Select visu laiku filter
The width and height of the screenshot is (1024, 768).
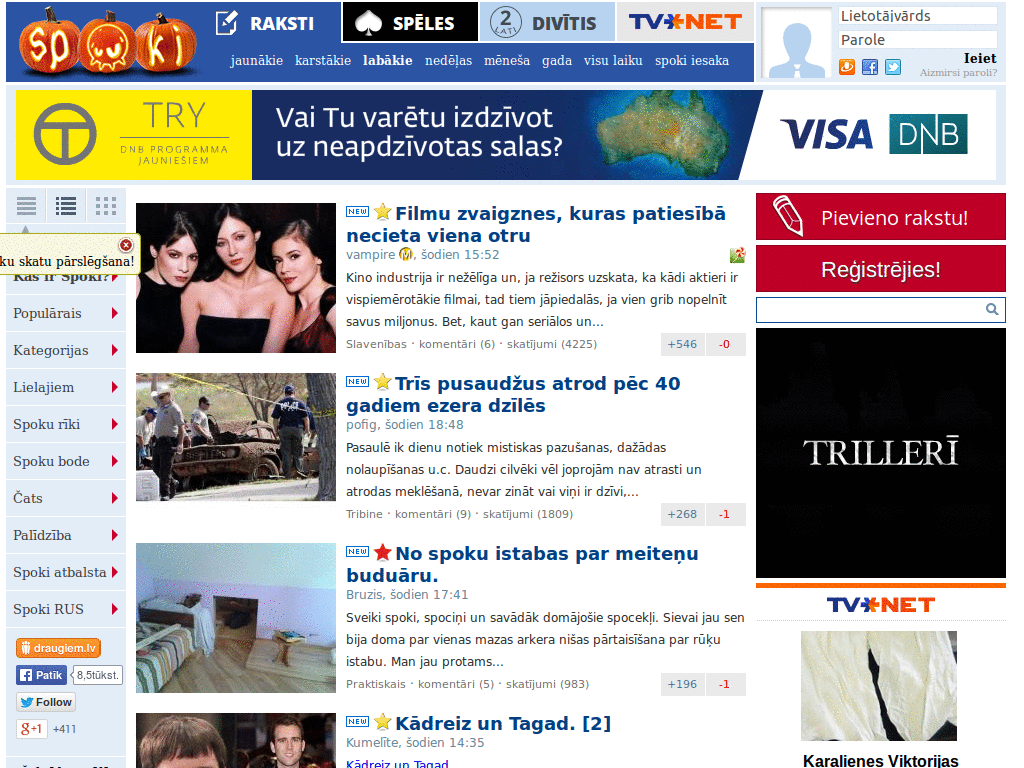pos(613,61)
